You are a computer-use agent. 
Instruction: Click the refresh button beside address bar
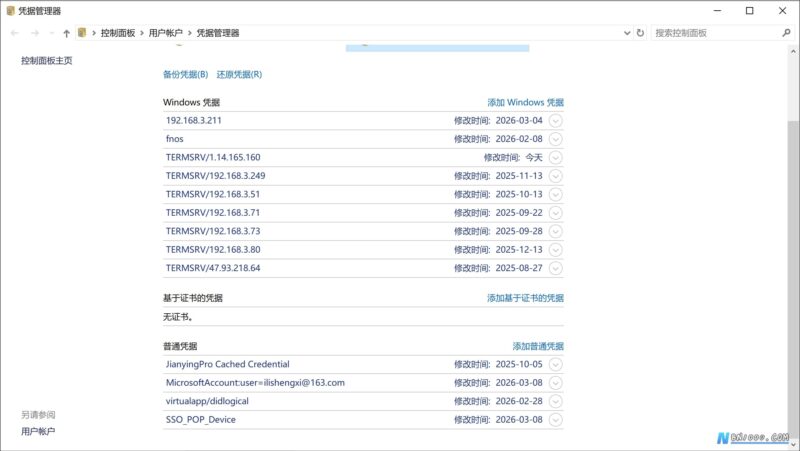click(640, 33)
